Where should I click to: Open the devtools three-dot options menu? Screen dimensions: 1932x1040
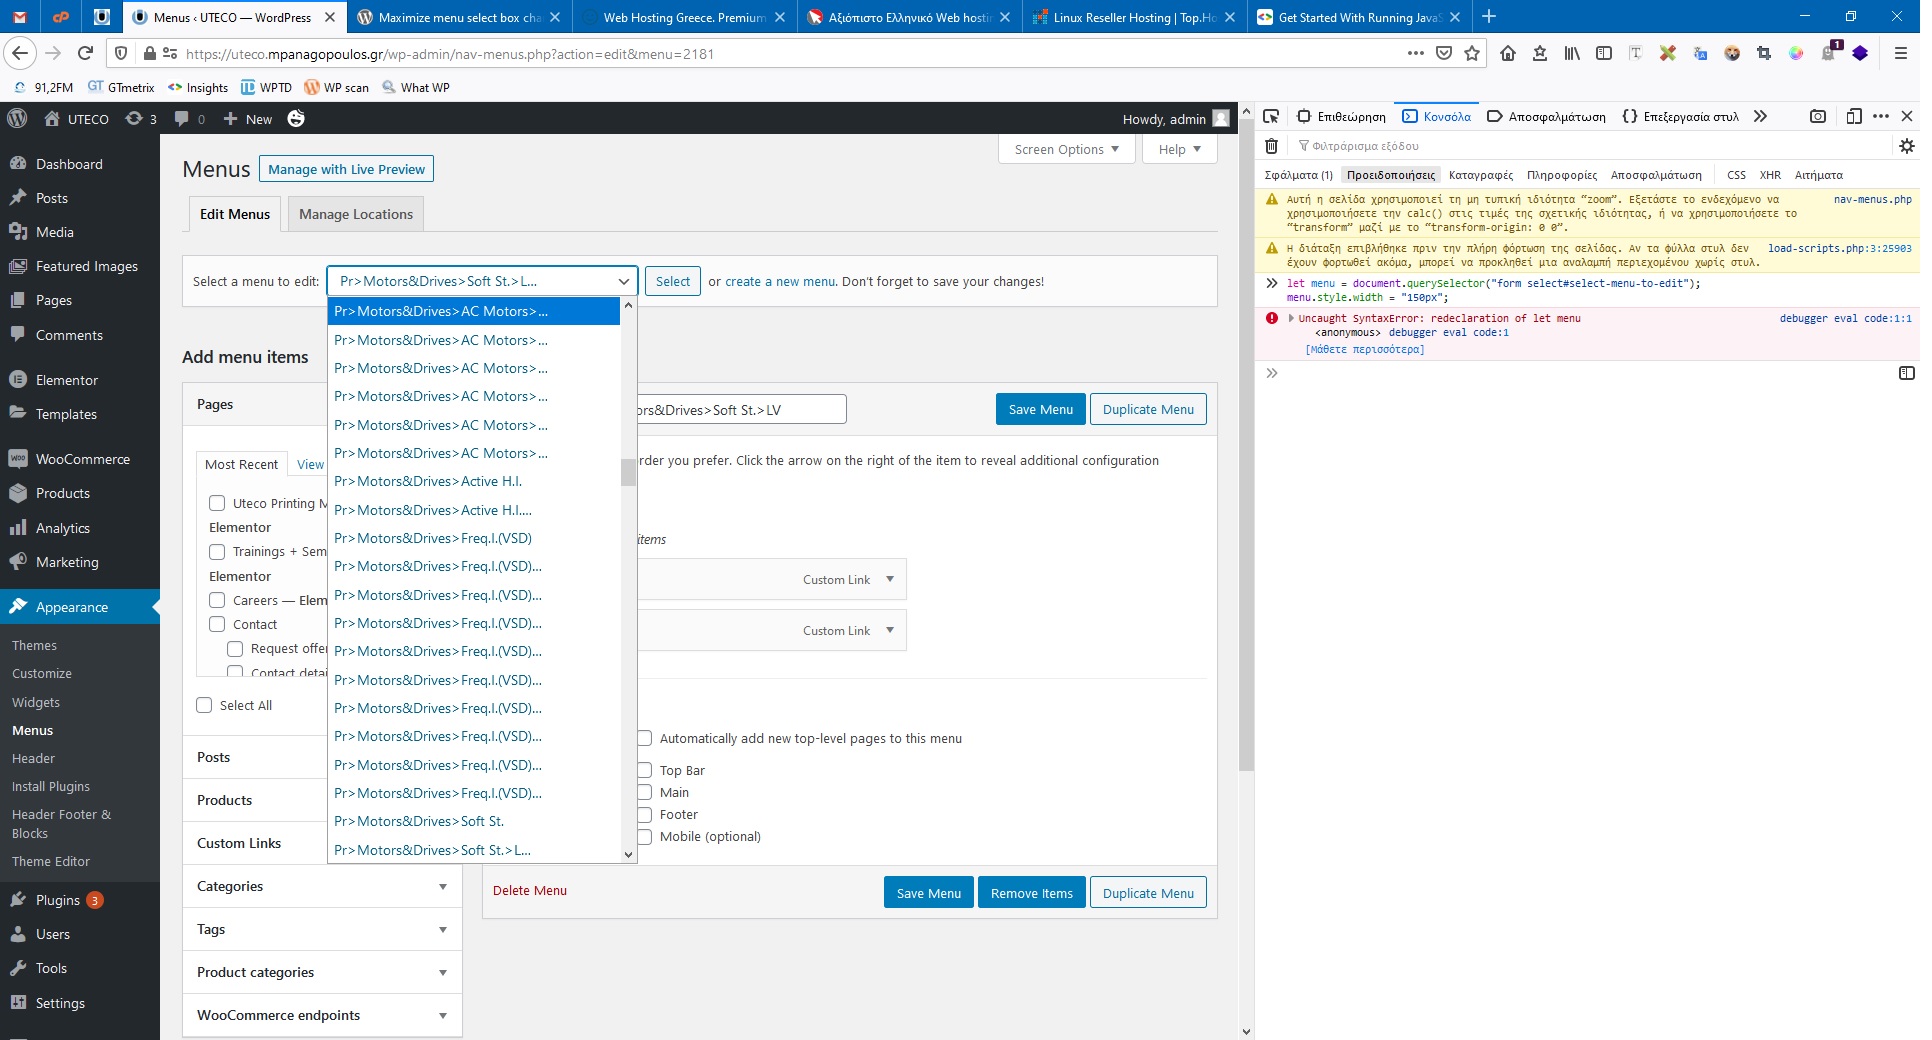pos(1881,116)
